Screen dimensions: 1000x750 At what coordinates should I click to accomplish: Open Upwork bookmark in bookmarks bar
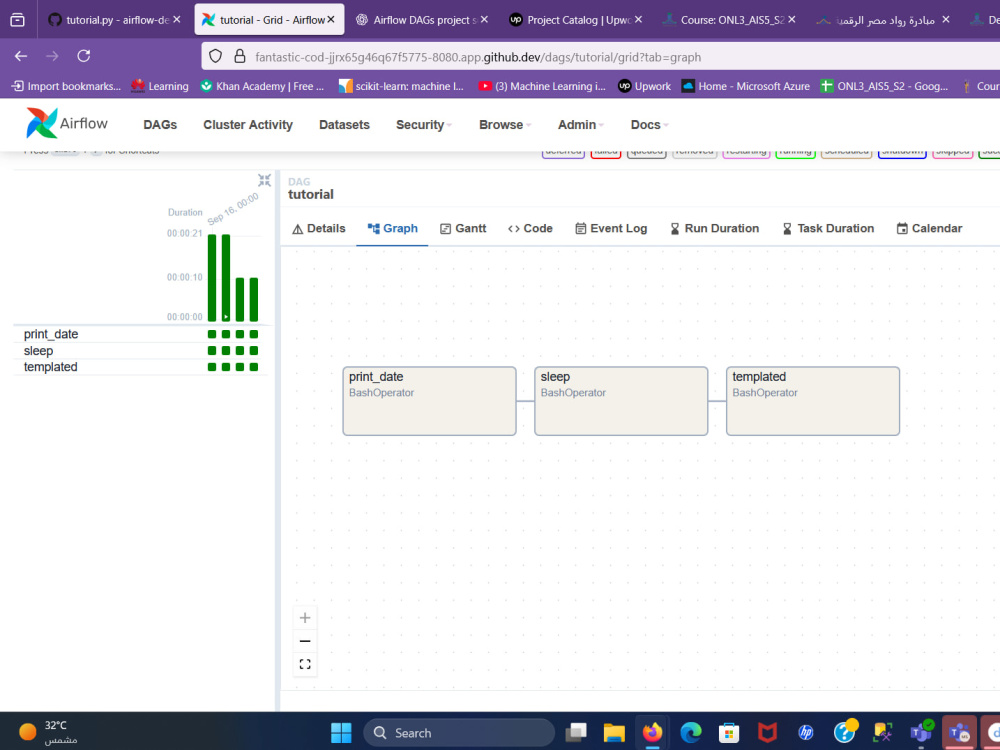(x=644, y=86)
